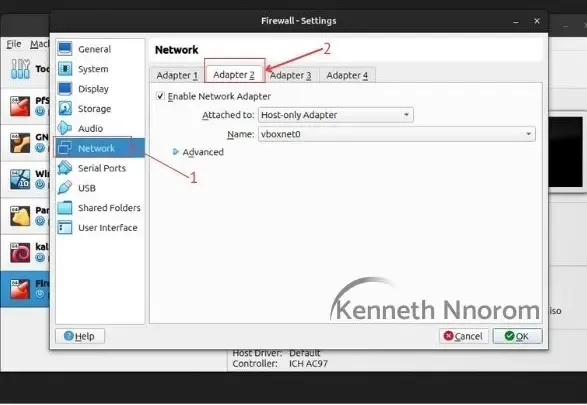Select the Shared Folders icon
This screenshot has height=405, width=587.
point(65,208)
